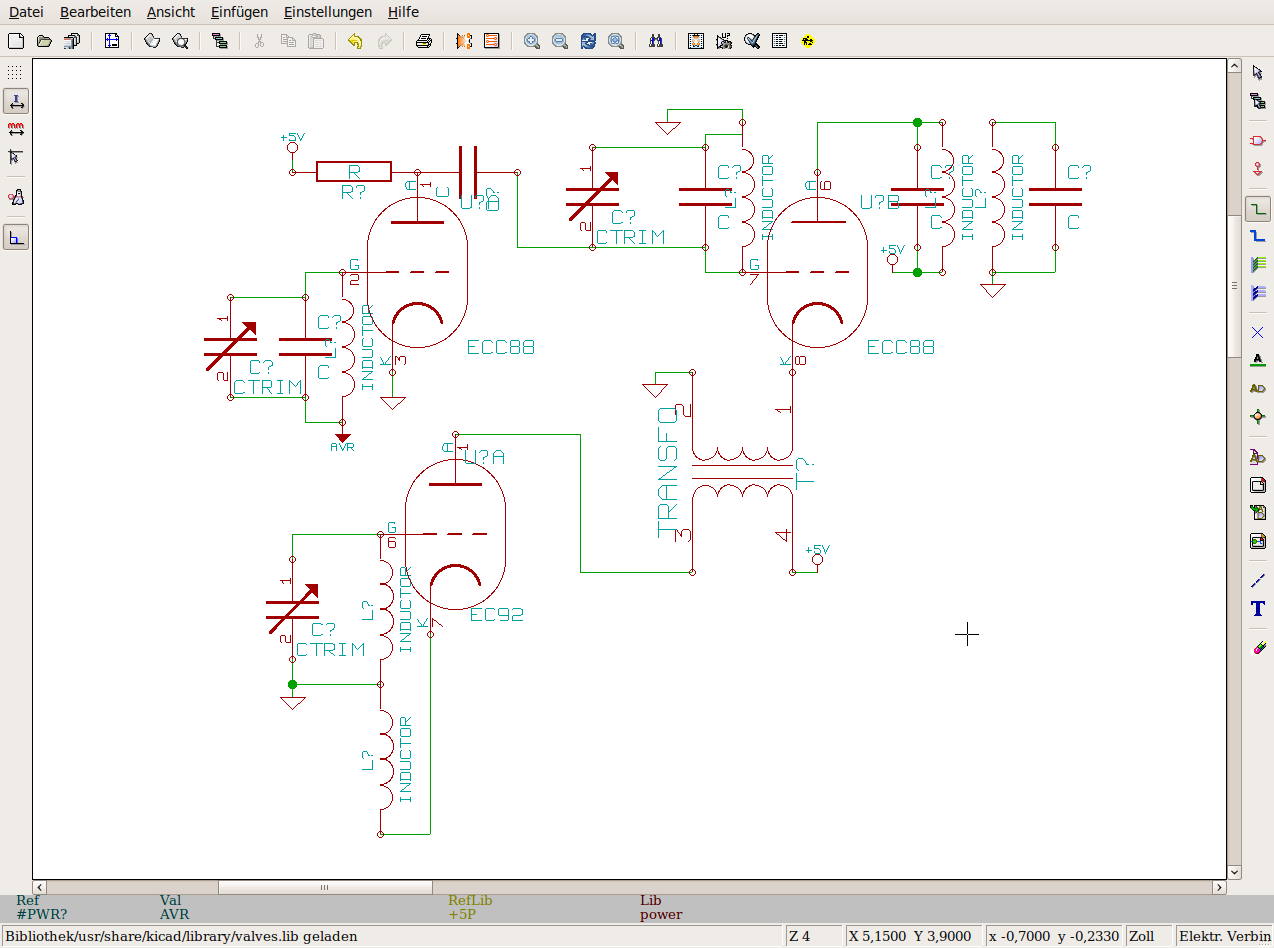Click the Find binoculars icon
Image resolution: width=1274 pixels, height=948 pixels.
coord(656,41)
